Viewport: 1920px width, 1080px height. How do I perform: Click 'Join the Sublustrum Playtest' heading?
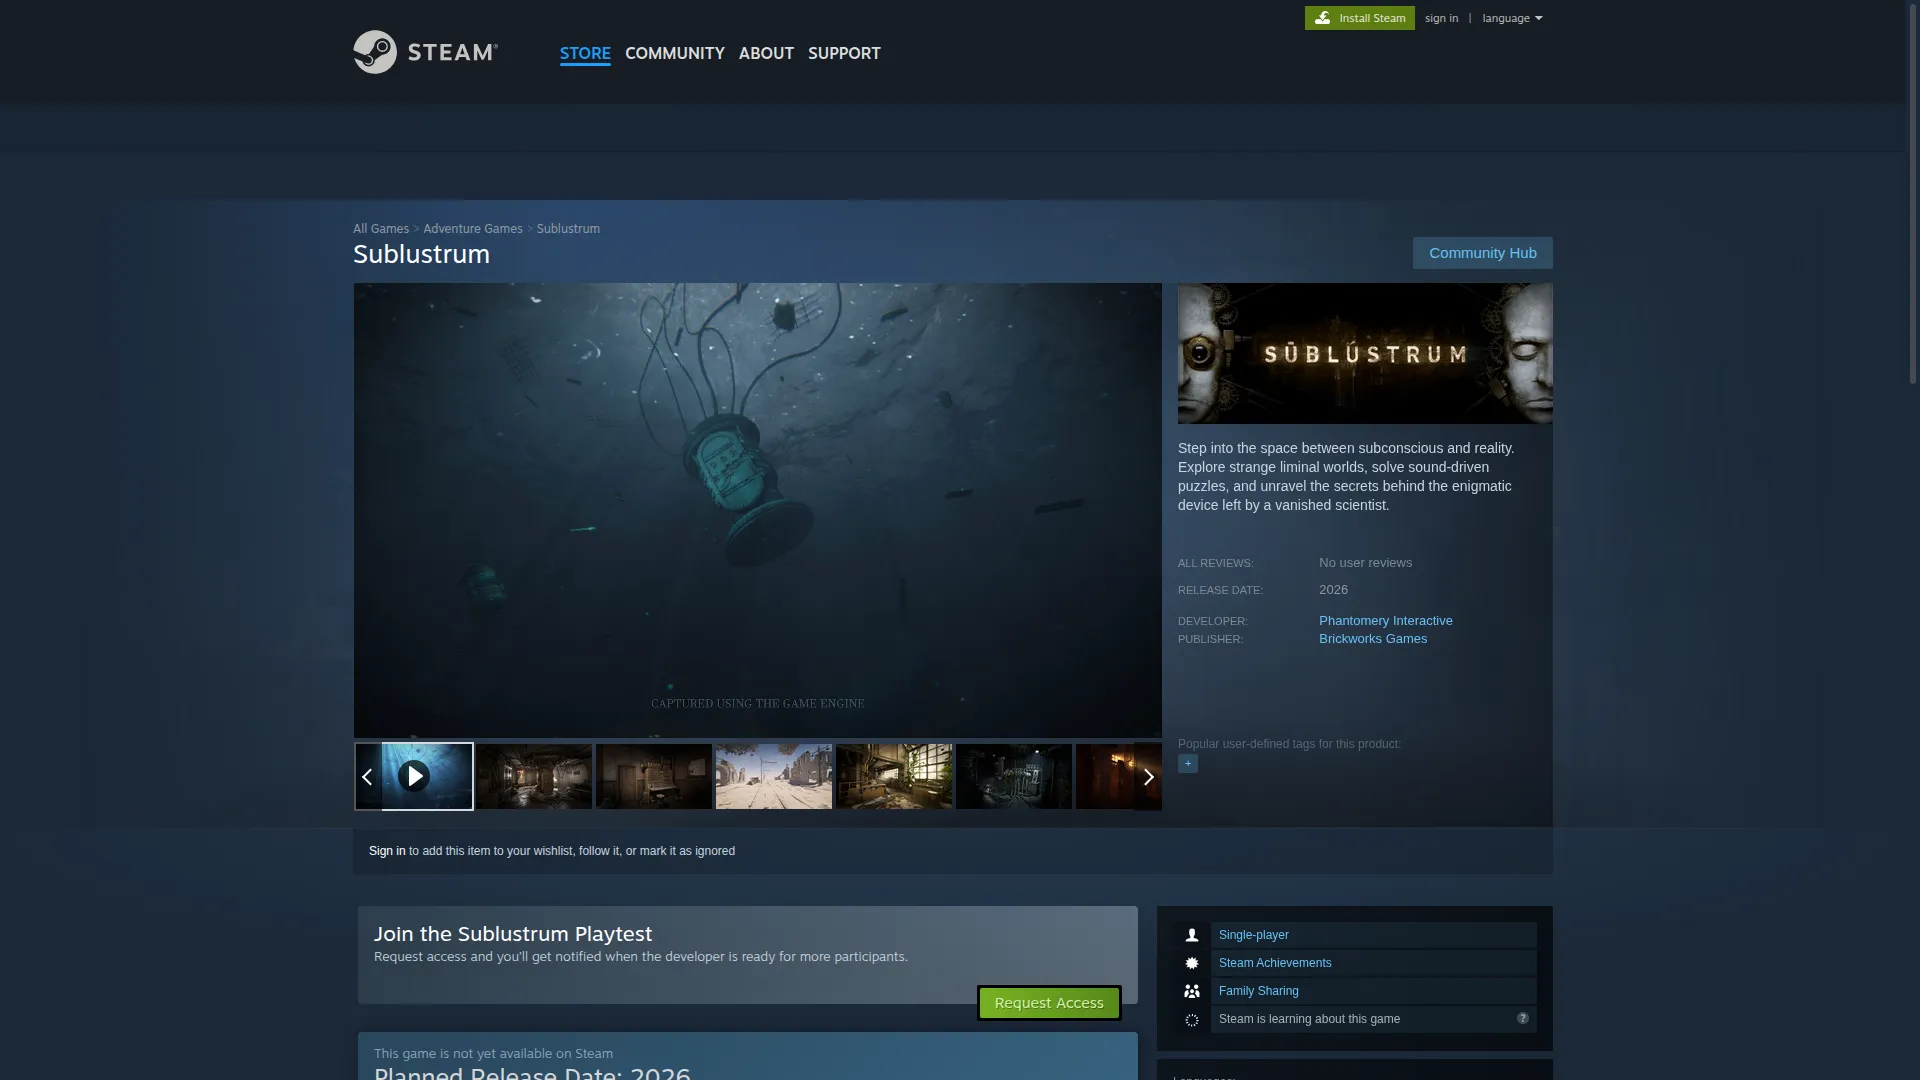click(513, 934)
